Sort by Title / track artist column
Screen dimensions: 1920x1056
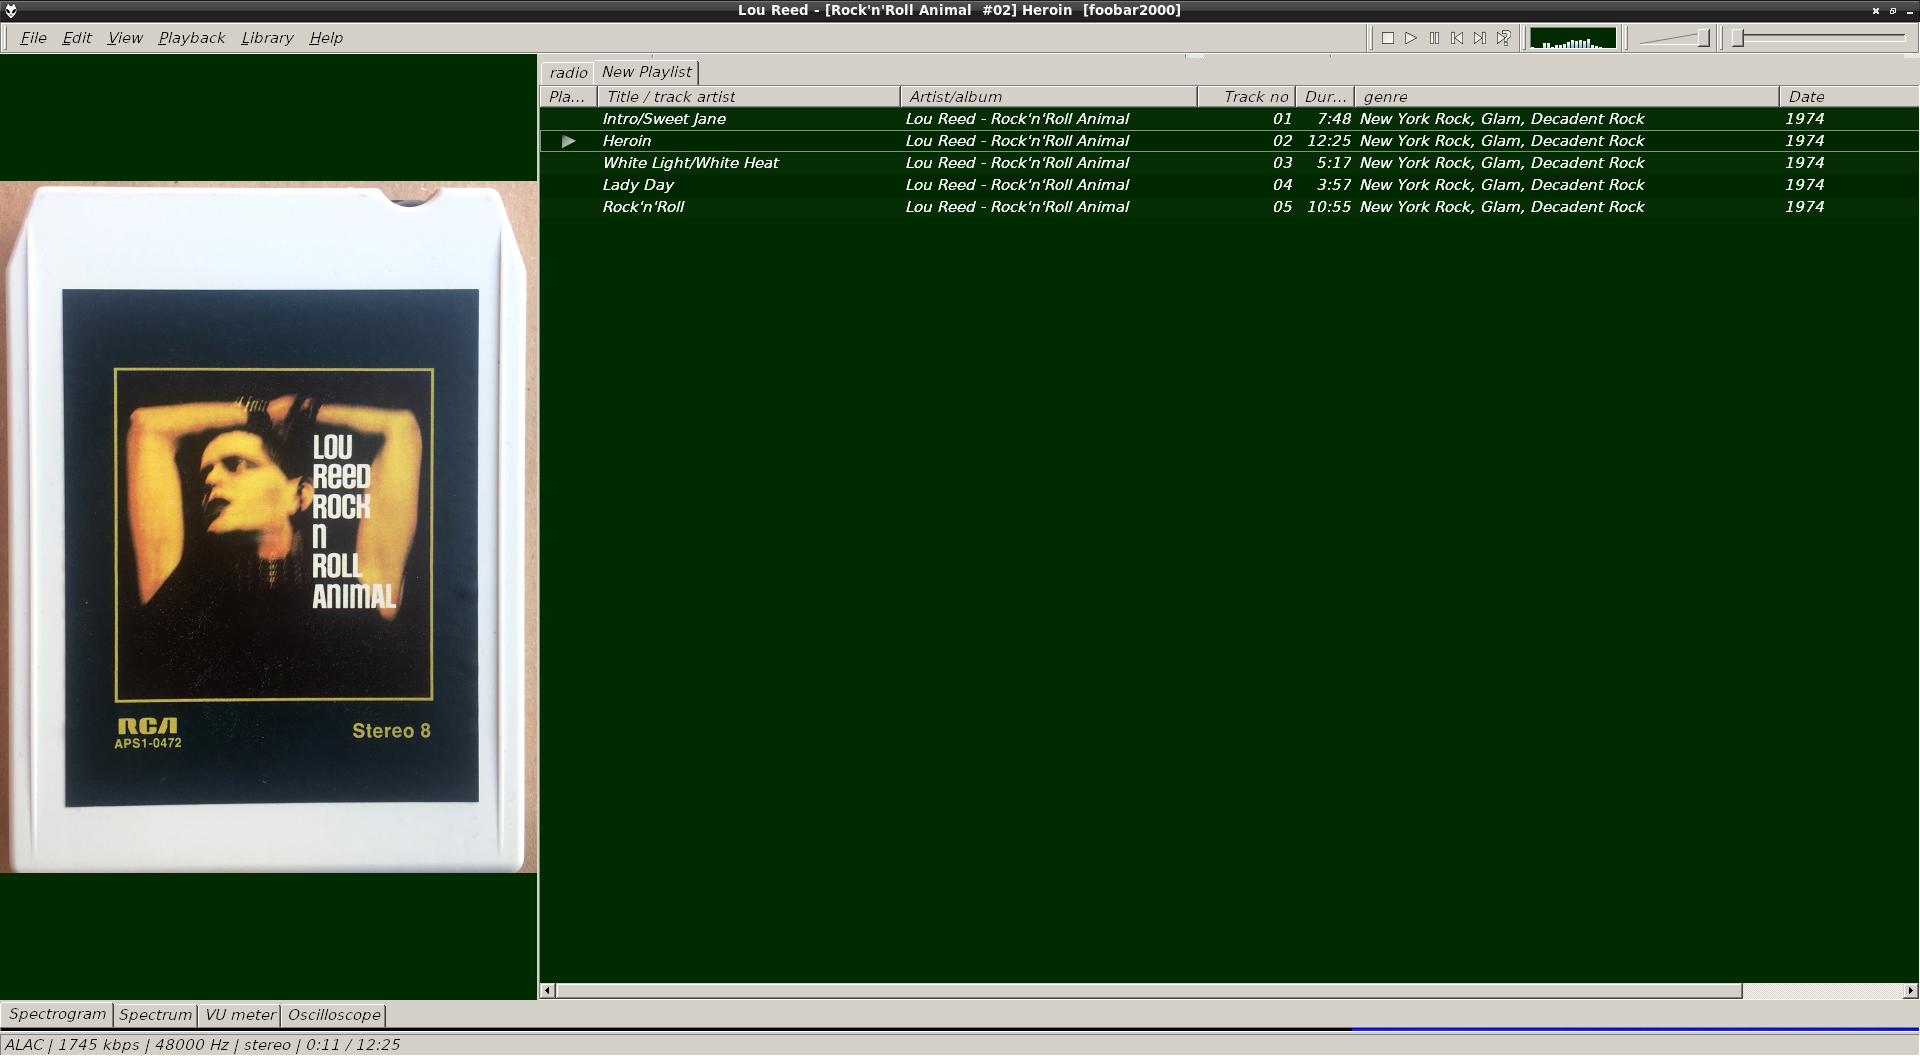(x=749, y=97)
